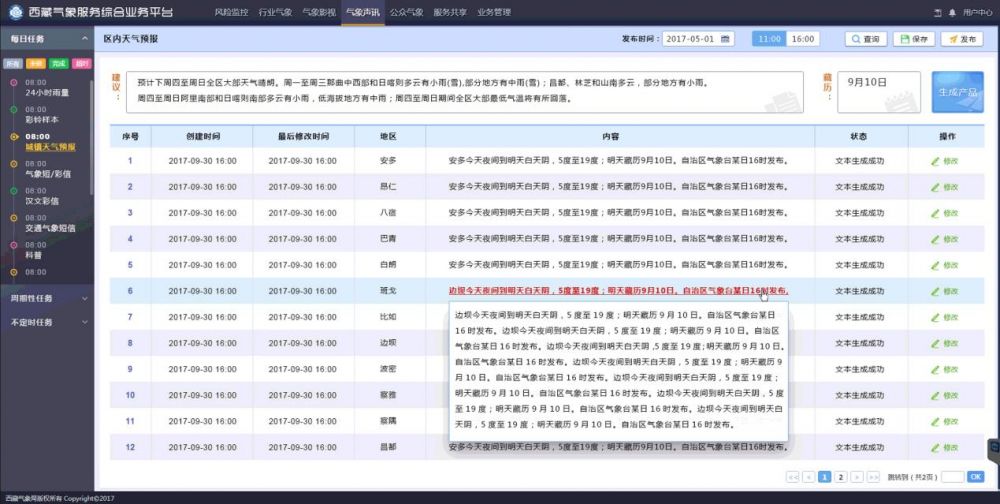
Task: Click the 查询 search button
Action: [866, 39]
